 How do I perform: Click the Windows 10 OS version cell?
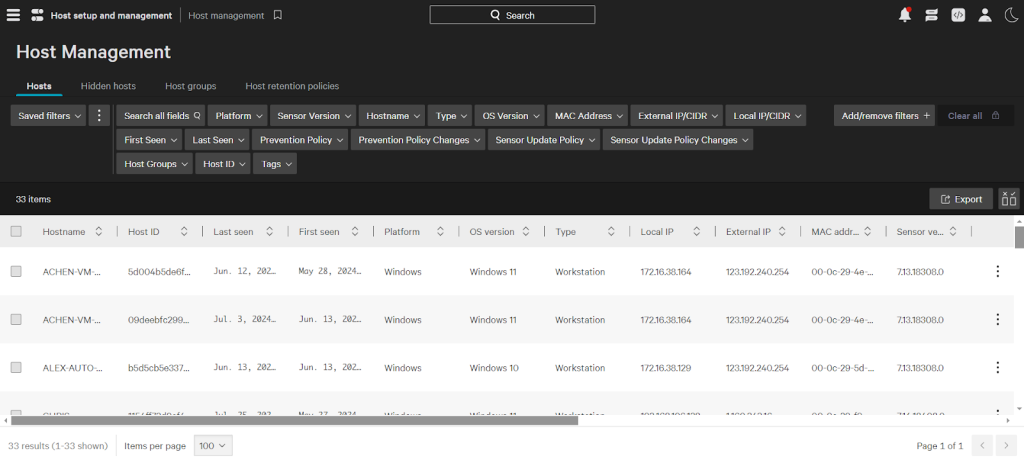pyautogui.click(x=494, y=368)
